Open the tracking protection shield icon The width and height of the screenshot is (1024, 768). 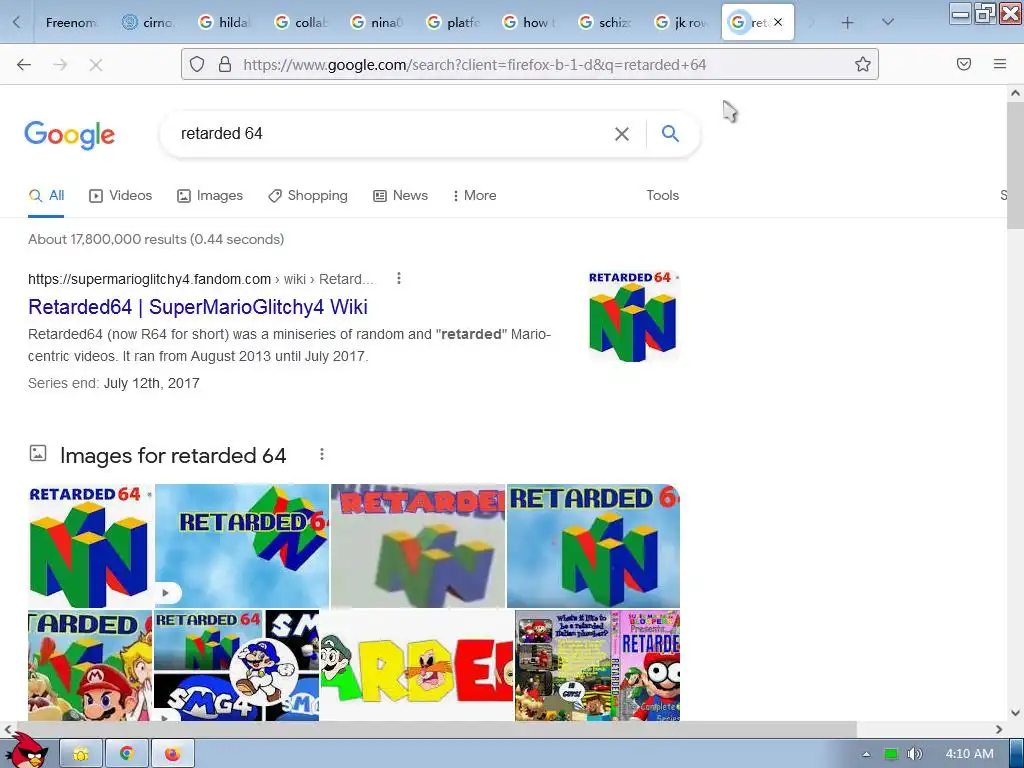(197, 64)
